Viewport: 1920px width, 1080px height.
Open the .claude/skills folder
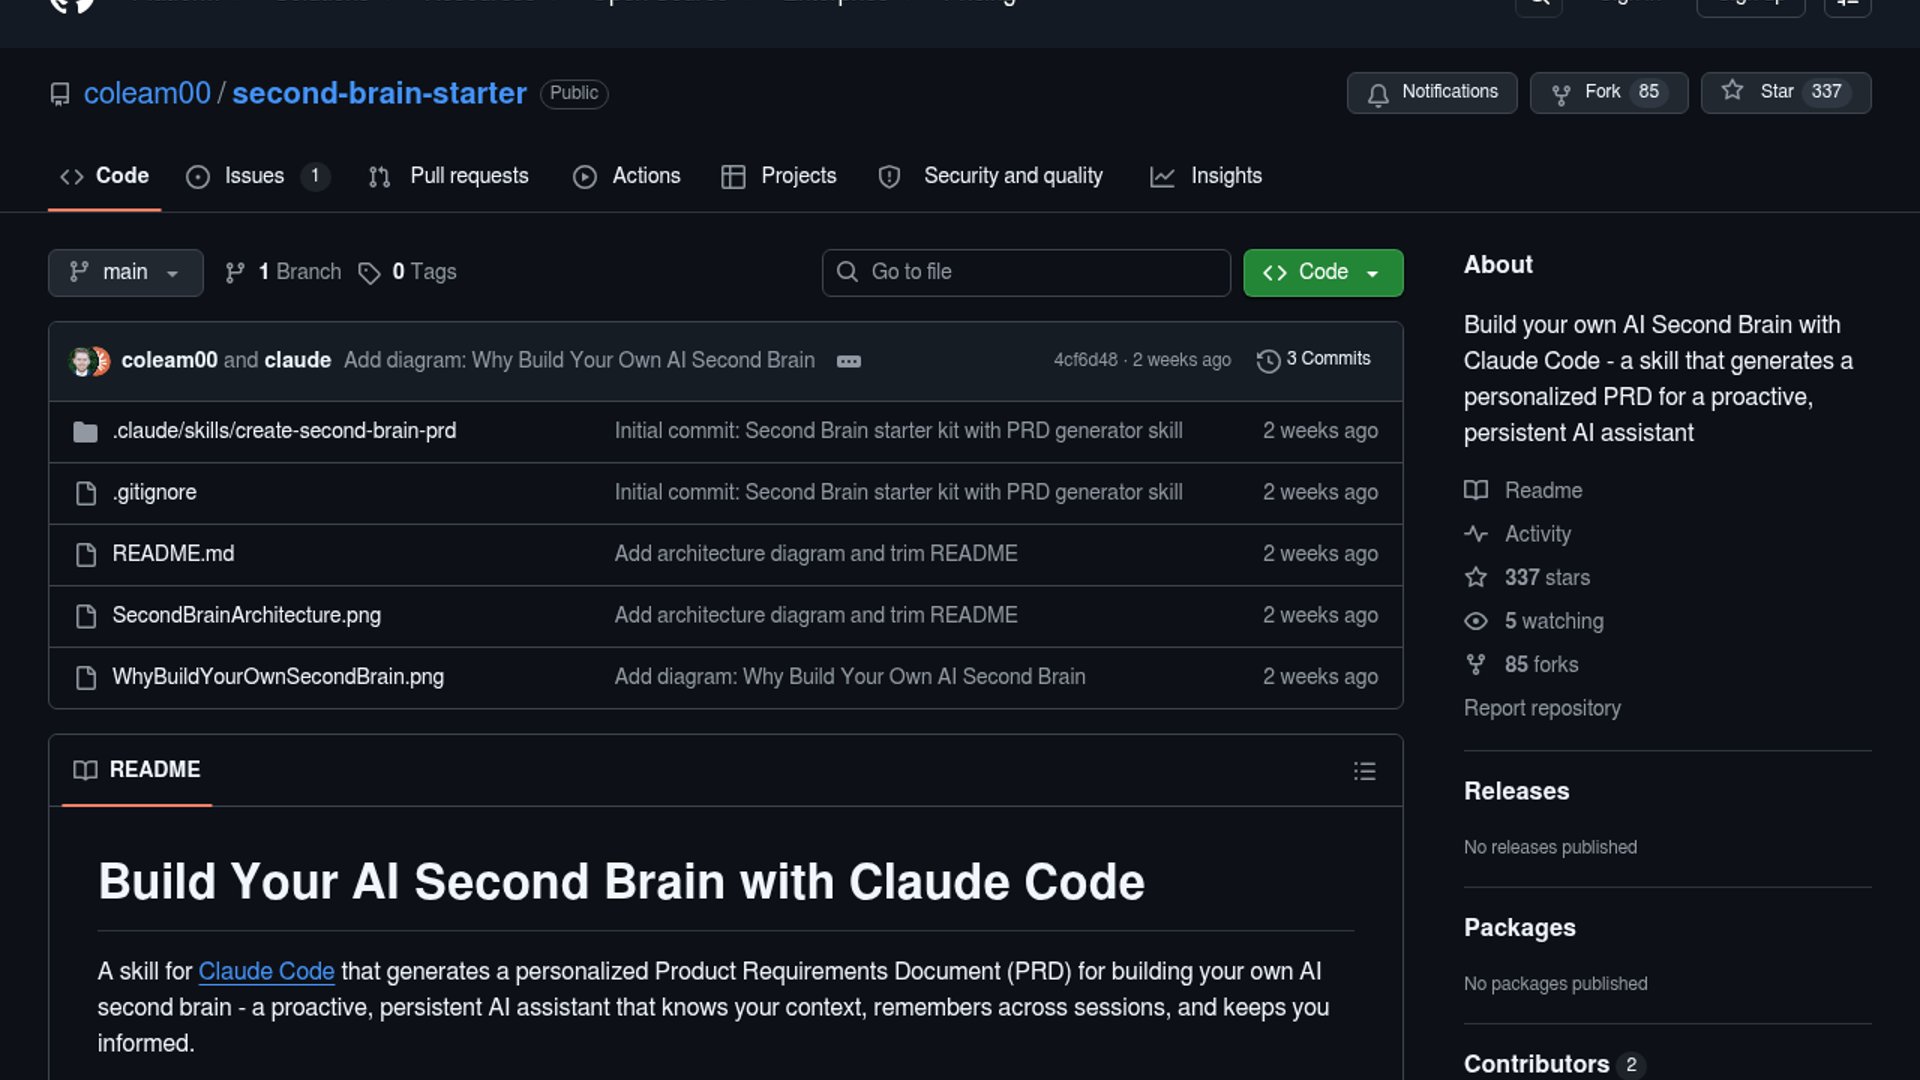click(x=284, y=431)
